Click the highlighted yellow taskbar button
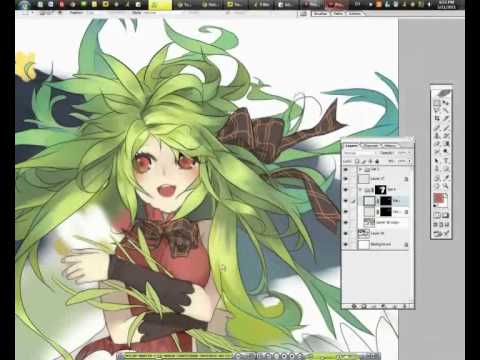This screenshot has height=360, width=480. click(x=160, y=5)
